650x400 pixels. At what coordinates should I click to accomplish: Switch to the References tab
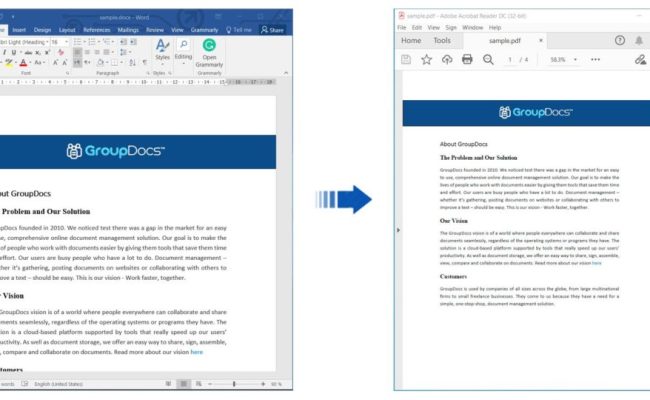click(x=97, y=30)
